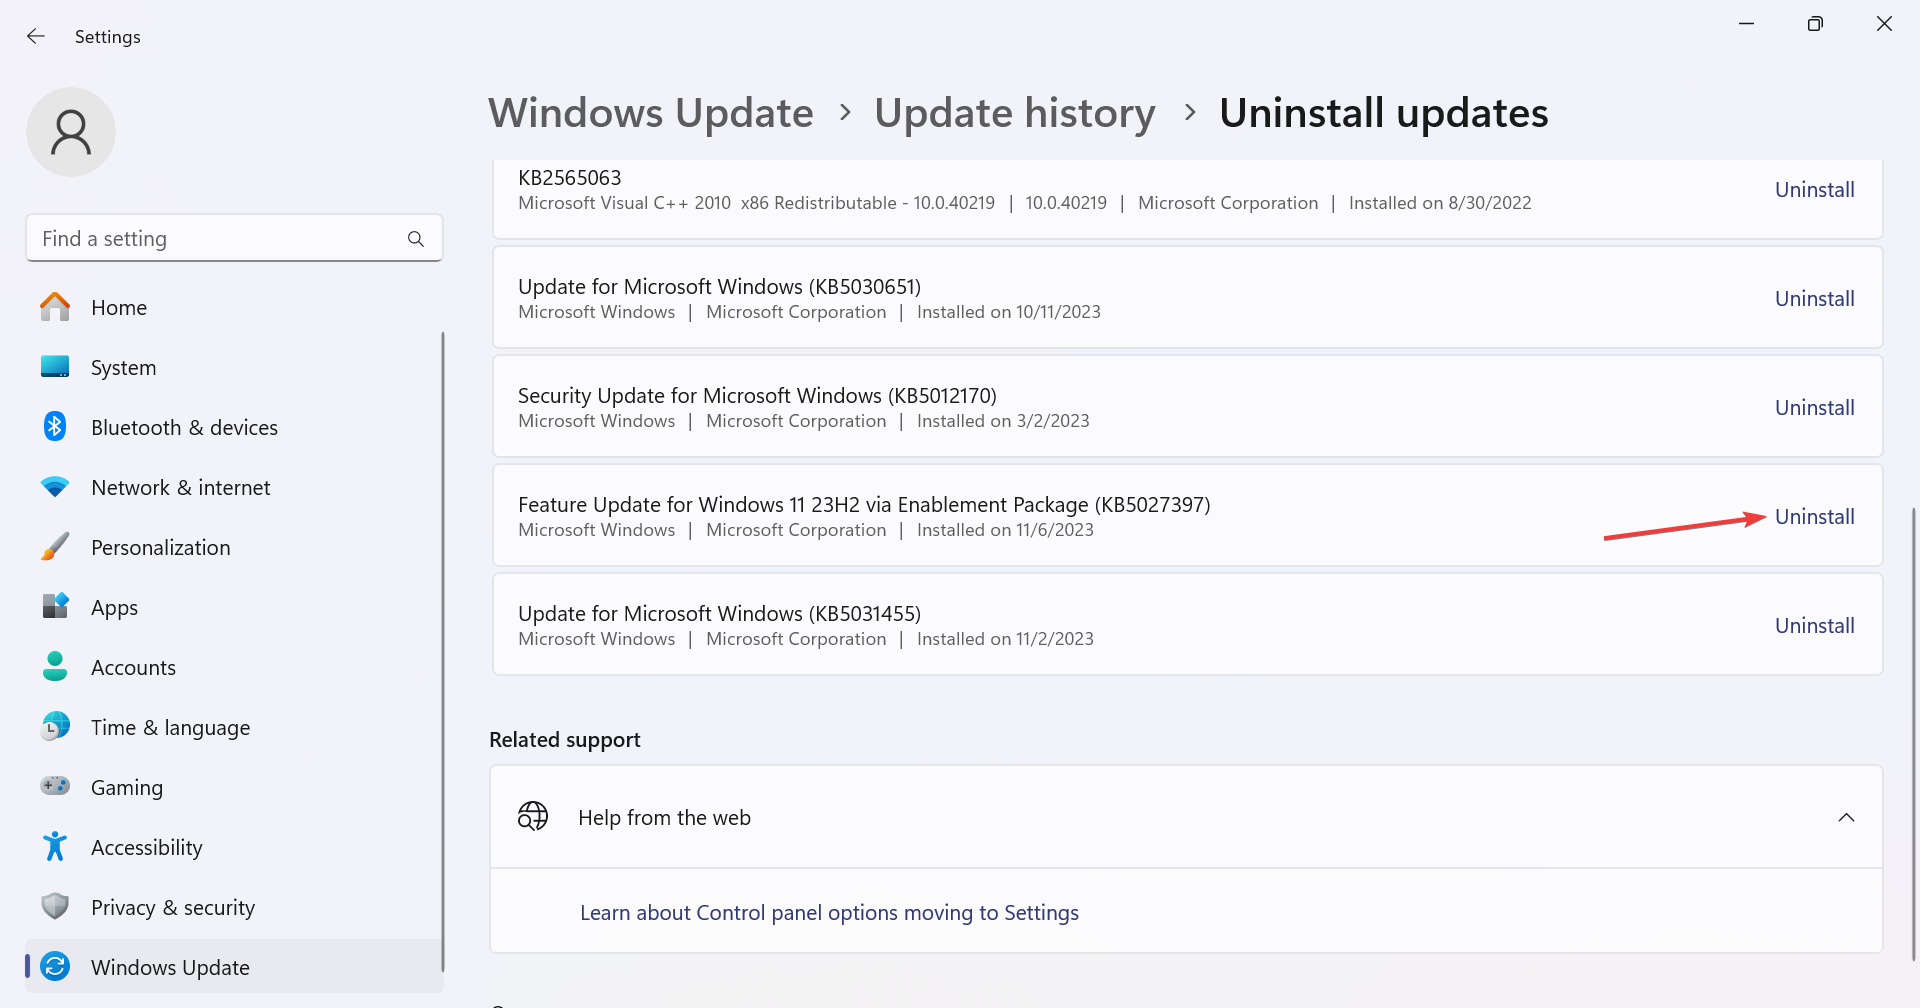Click the Home house icon
1920x1008 pixels.
(55, 307)
